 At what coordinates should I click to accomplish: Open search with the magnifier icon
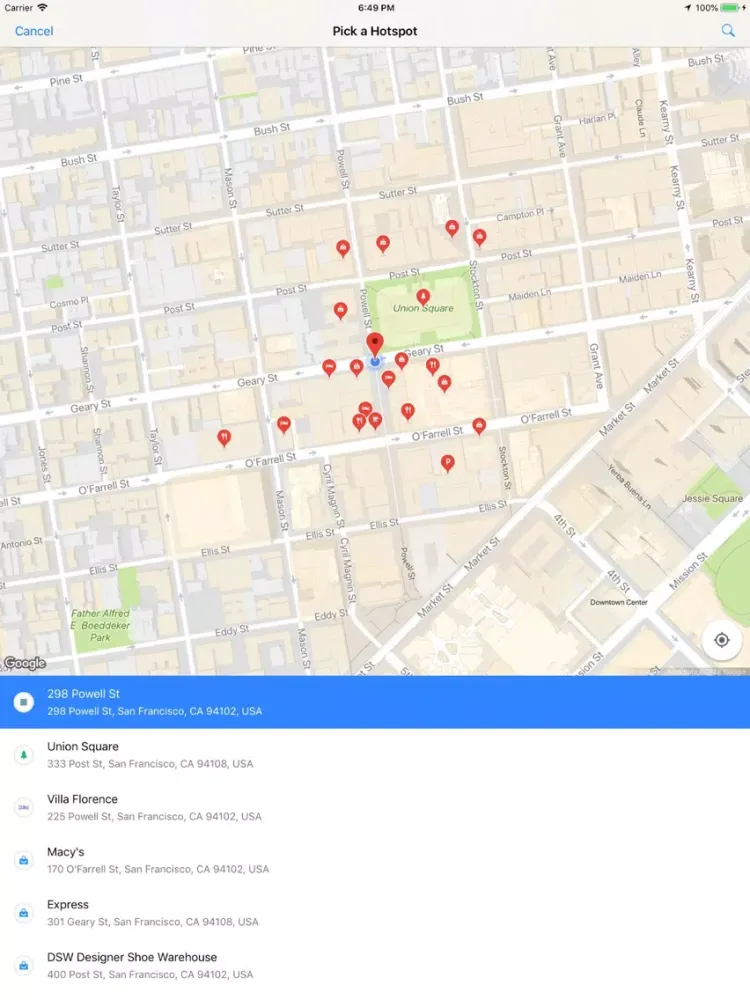tap(728, 30)
